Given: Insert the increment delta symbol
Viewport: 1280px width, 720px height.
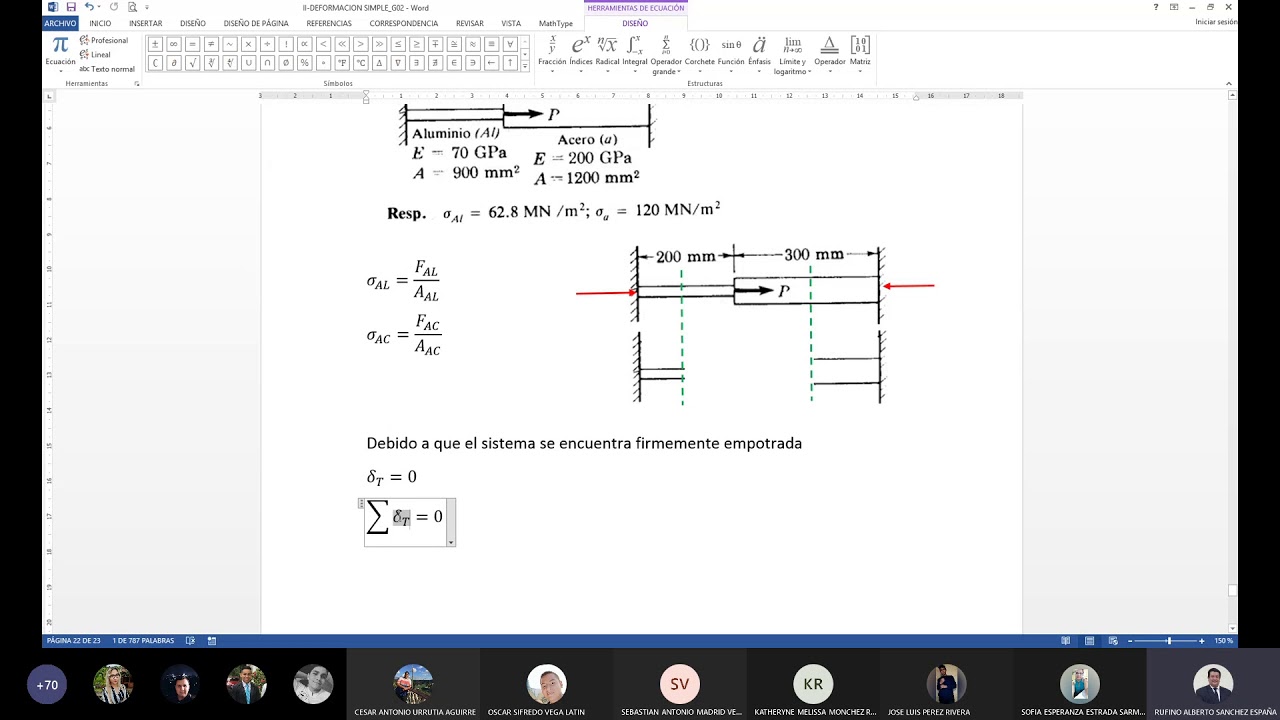Looking at the screenshot, I should (x=379, y=63).
